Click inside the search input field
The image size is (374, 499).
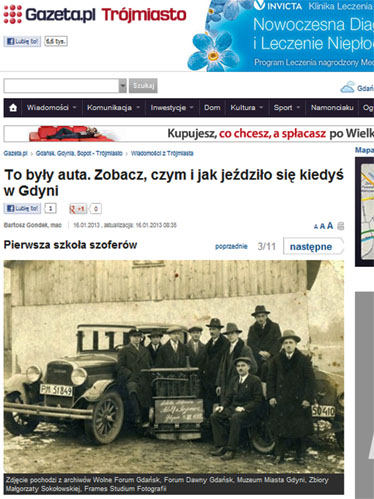61,86
